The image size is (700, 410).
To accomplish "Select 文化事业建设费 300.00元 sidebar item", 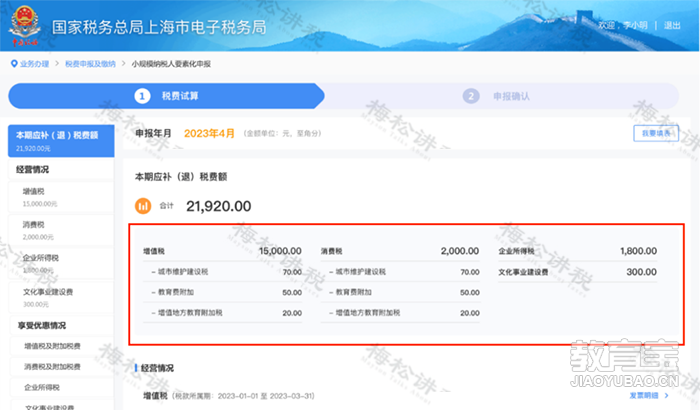I will [x=61, y=297].
